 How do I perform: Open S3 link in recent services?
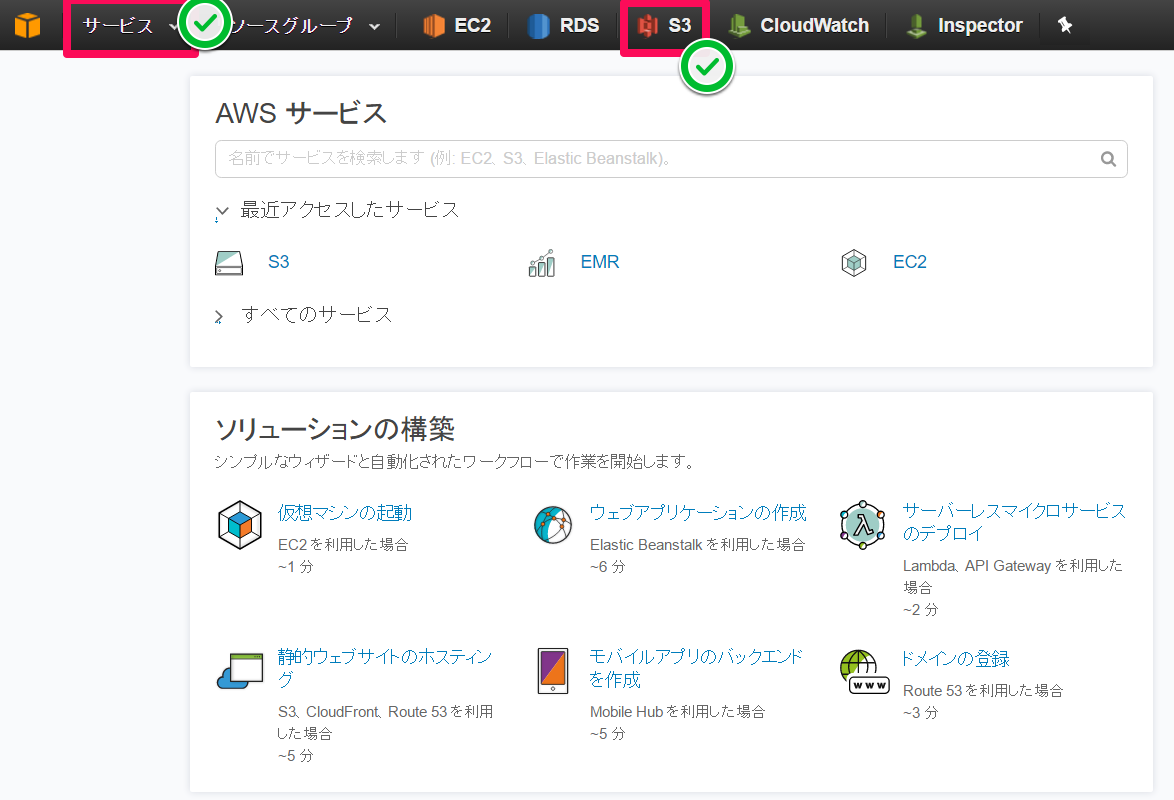(x=279, y=262)
